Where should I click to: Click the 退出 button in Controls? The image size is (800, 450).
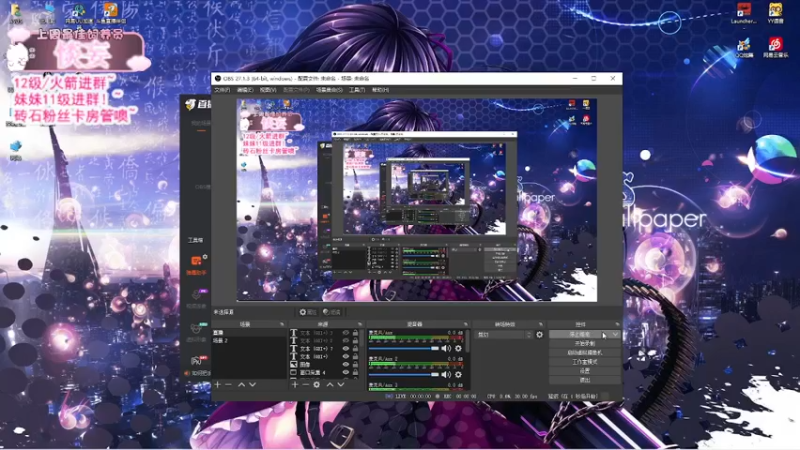tap(585, 380)
